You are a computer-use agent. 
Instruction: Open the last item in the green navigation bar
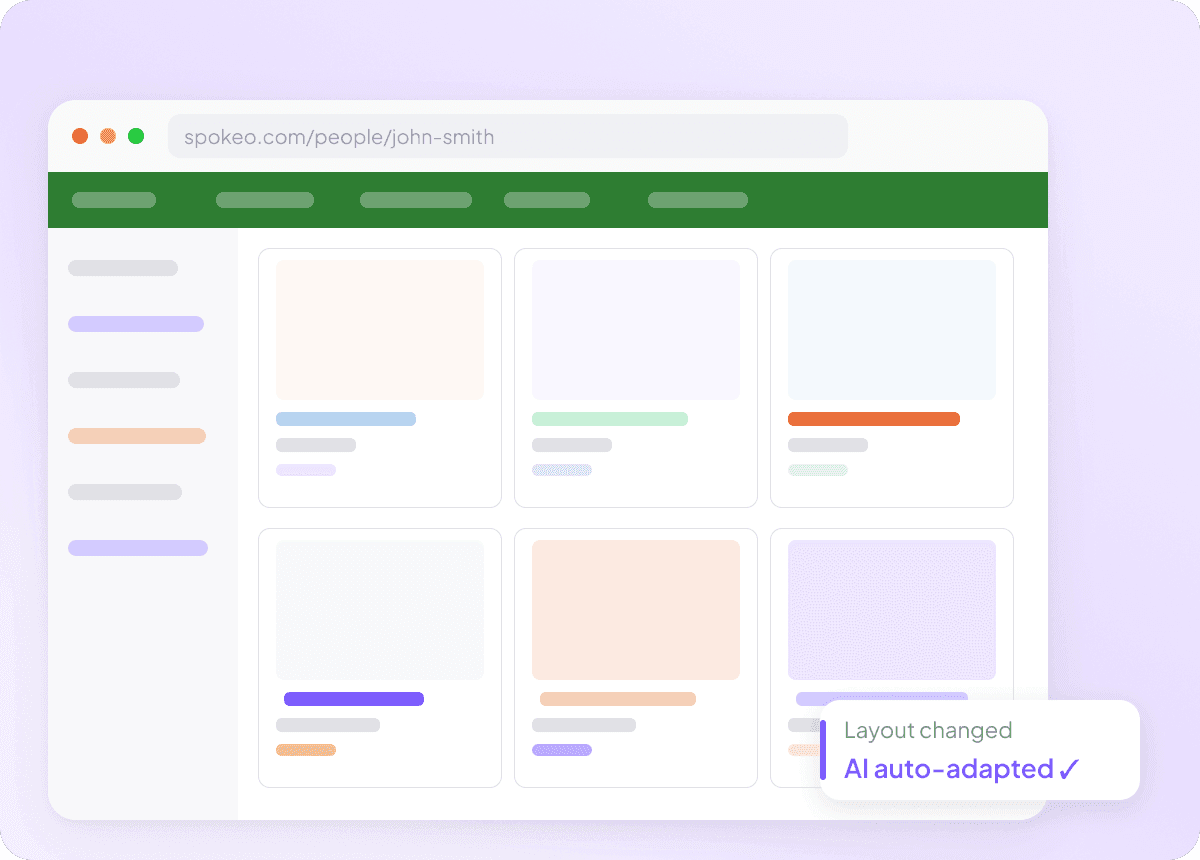click(698, 200)
